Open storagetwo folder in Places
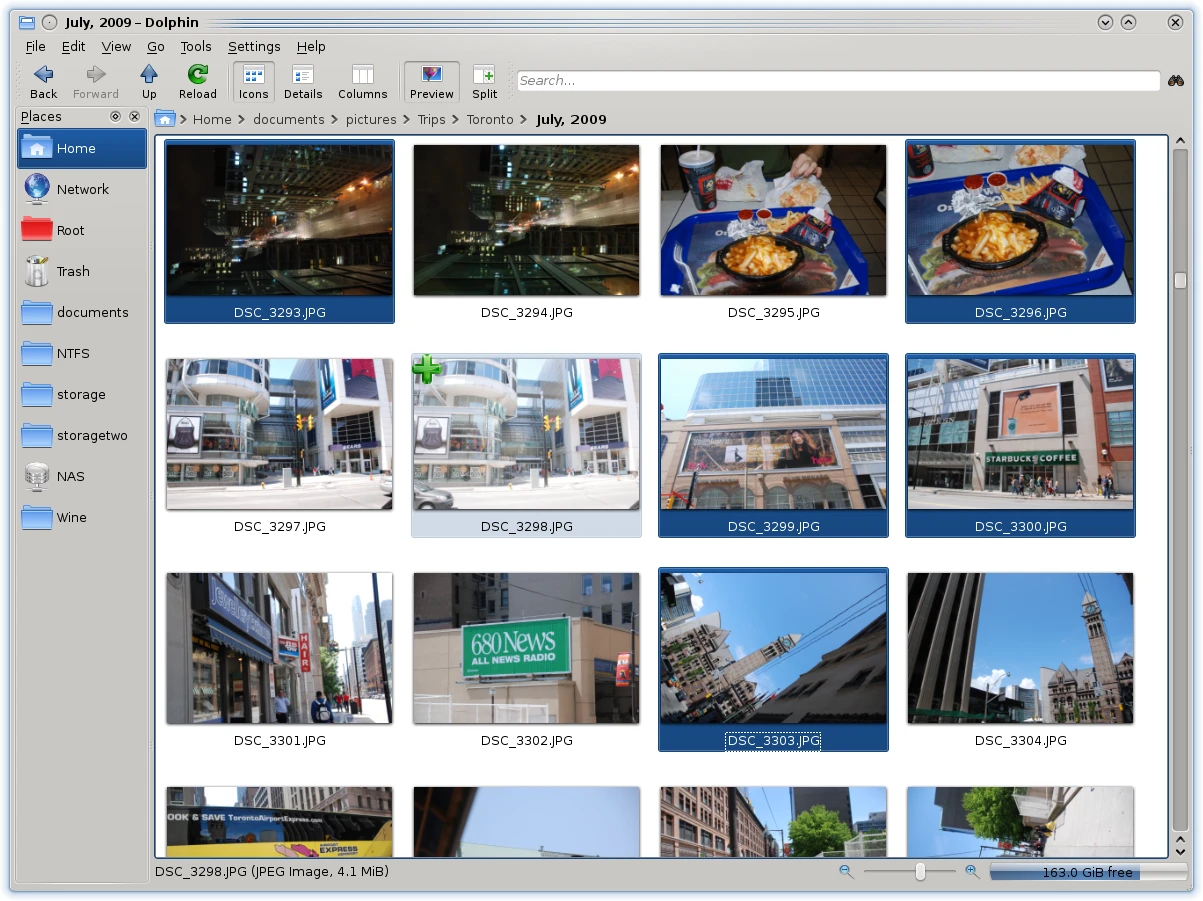Image resolution: width=1203 pixels, height=901 pixels. tap(82, 435)
